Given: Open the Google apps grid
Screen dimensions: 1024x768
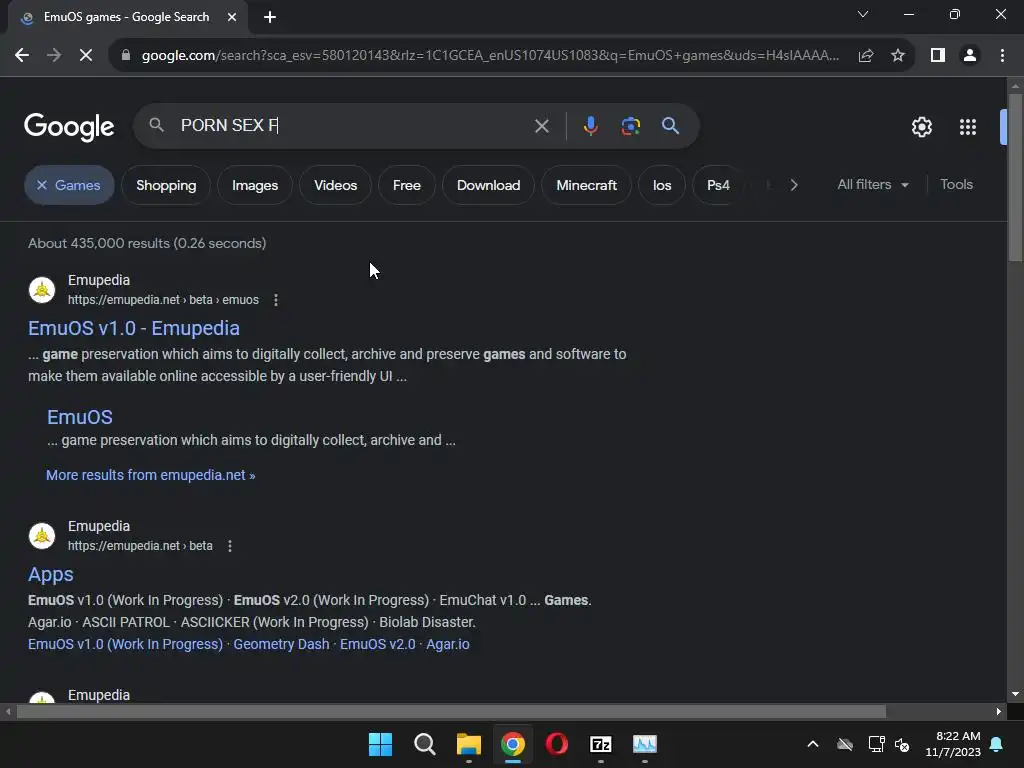Looking at the screenshot, I should (x=968, y=127).
